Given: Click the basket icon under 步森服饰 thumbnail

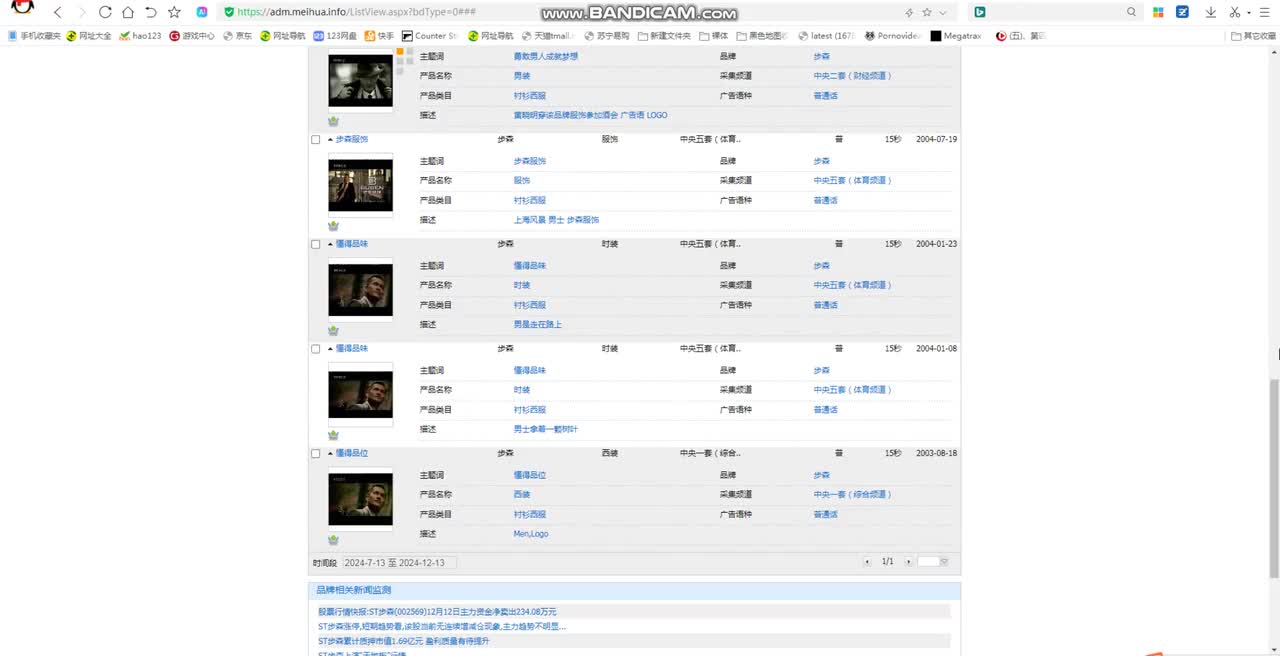Looking at the screenshot, I should click(x=333, y=226).
